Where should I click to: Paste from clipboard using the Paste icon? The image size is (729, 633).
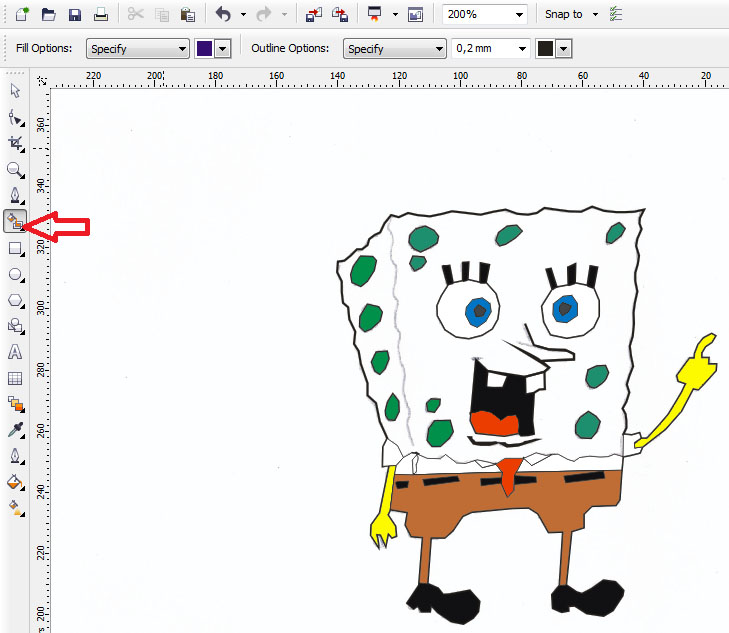(187, 15)
